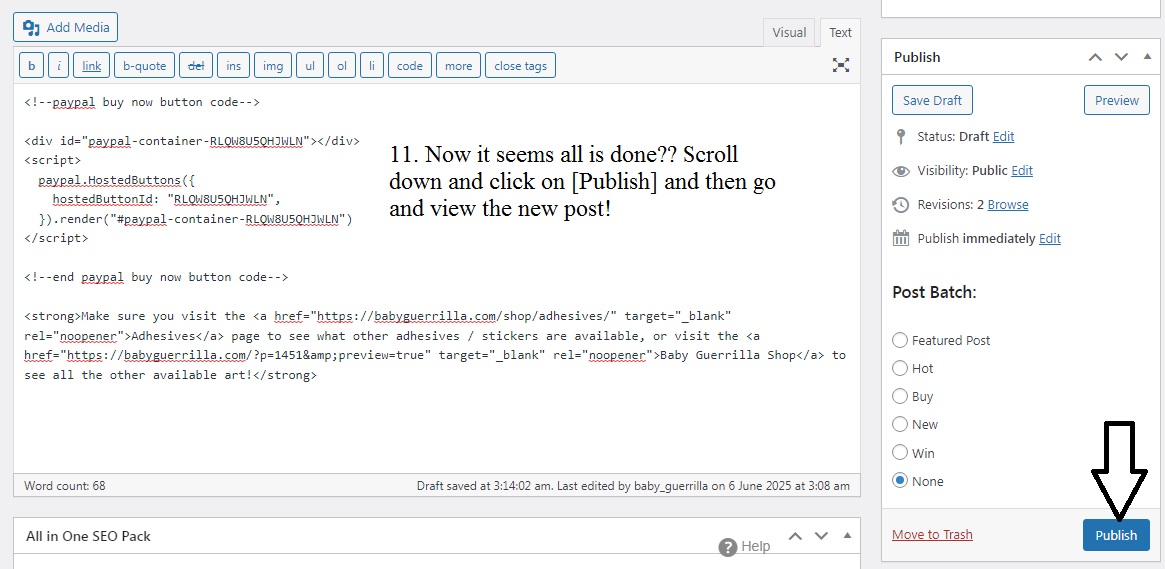Move Publish panel up
This screenshot has width=1165, height=569.
(1095, 57)
